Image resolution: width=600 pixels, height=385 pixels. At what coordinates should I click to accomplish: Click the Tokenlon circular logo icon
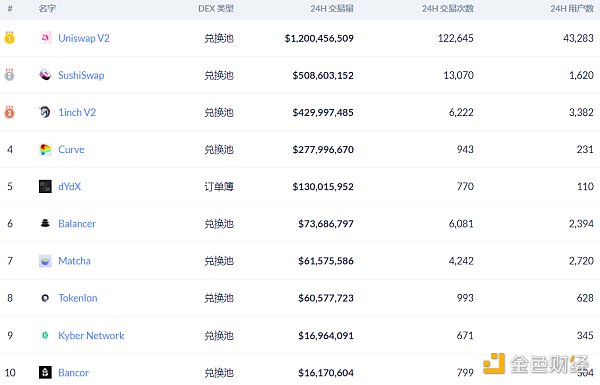45,298
